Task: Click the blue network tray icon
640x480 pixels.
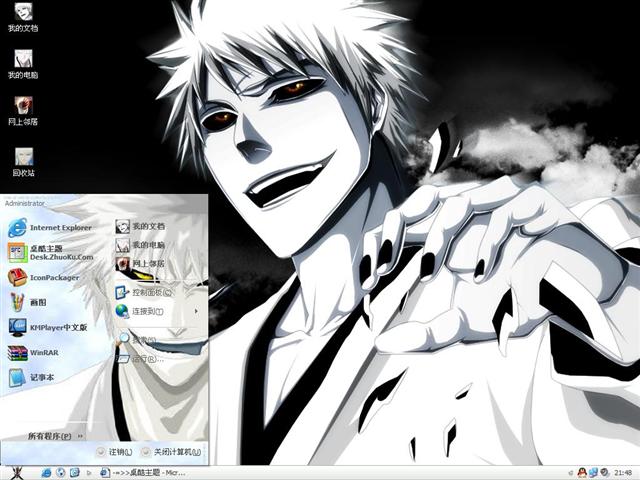Action: coord(593,473)
